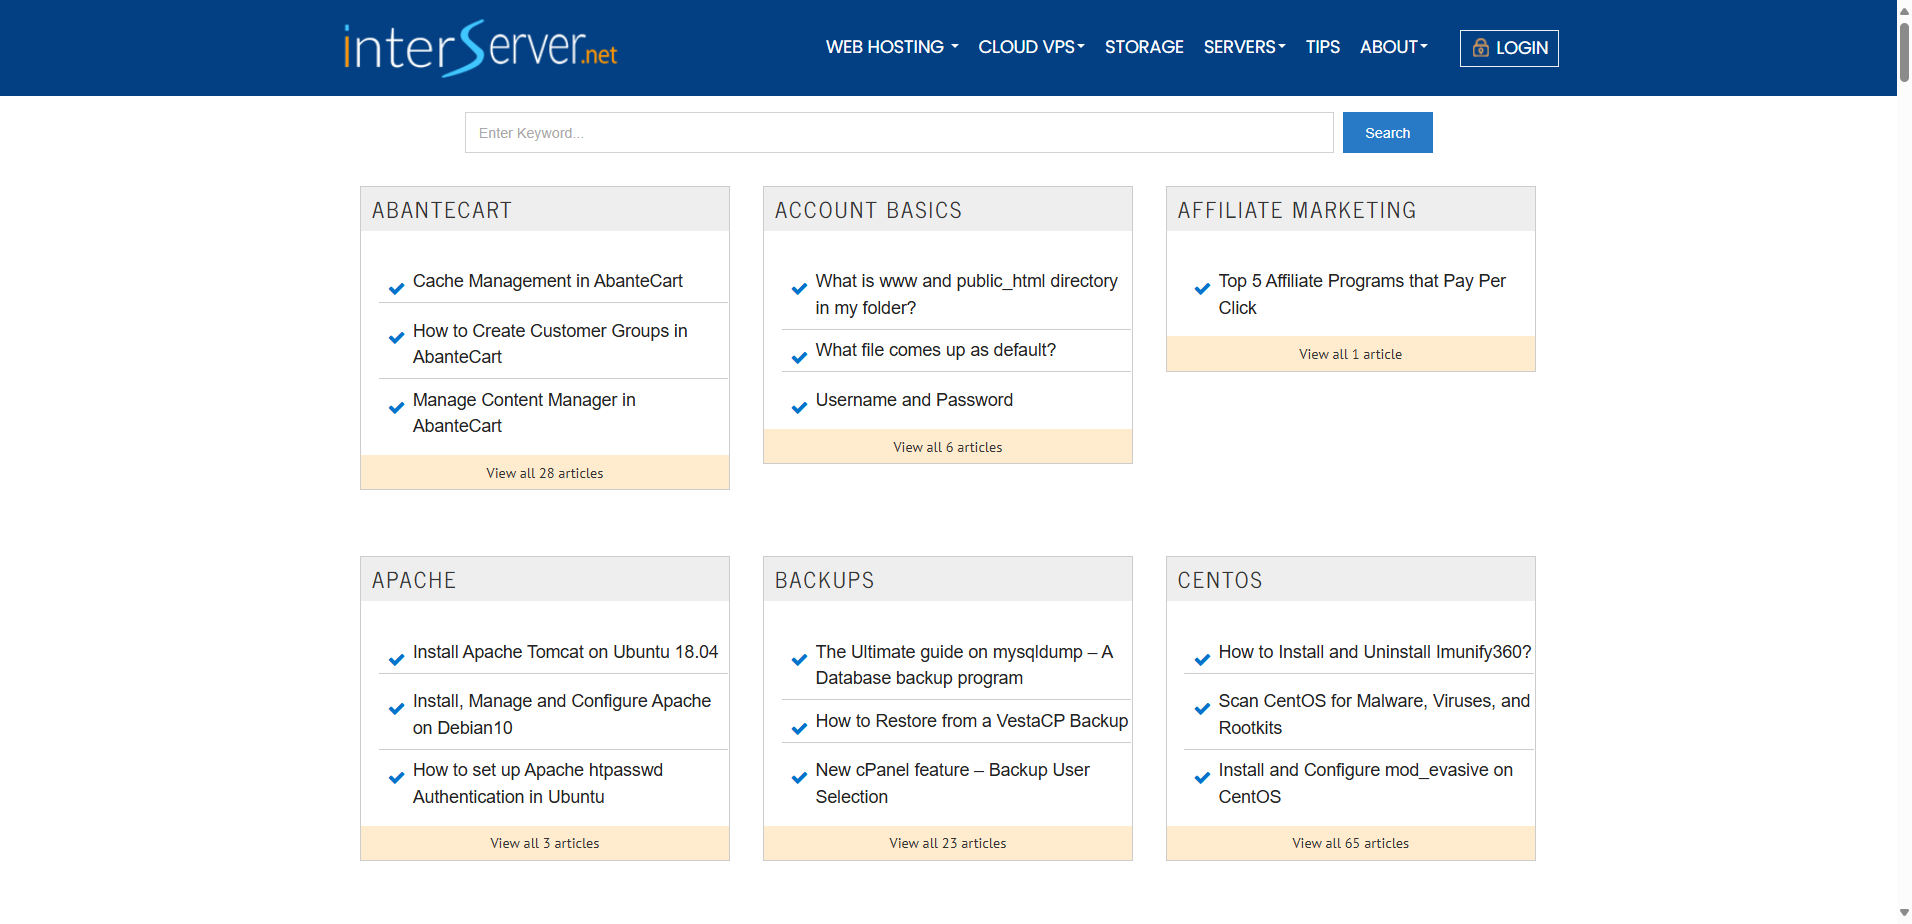The width and height of the screenshot is (1912, 924).
Task: Expand the Web Hosting dropdown menu
Action: tap(892, 47)
